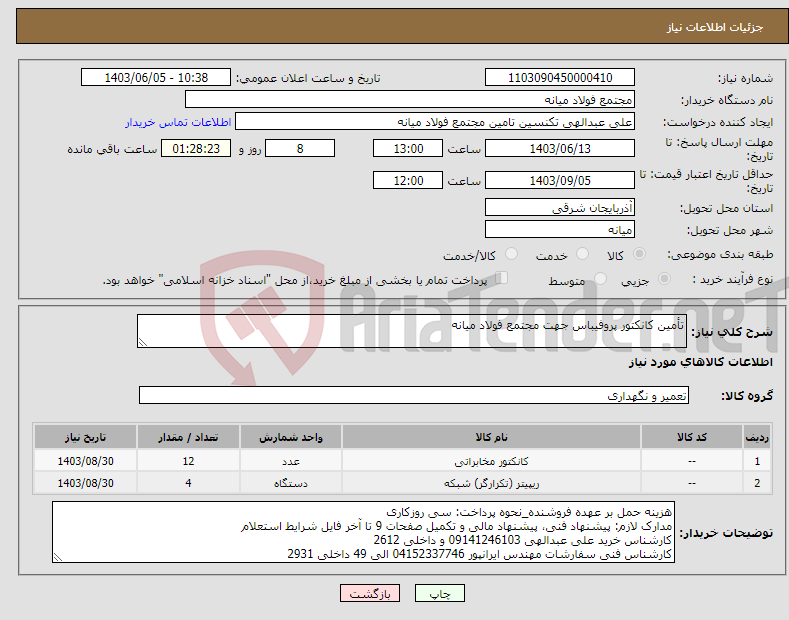
Task: Click remaining time field 01:28:23
Action: pyautogui.click(x=196, y=148)
